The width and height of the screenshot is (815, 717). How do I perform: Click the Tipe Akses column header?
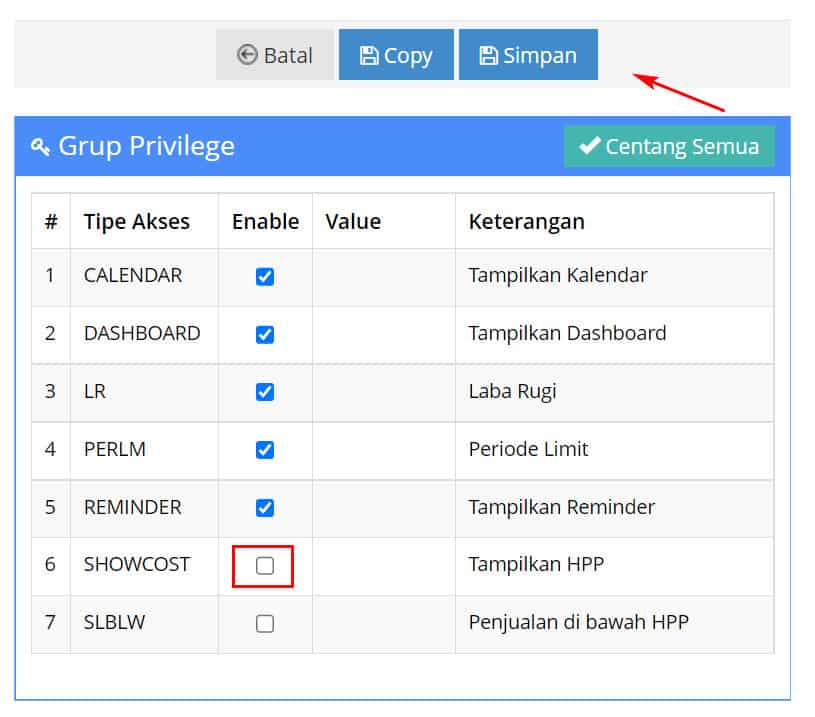point(137,221)
